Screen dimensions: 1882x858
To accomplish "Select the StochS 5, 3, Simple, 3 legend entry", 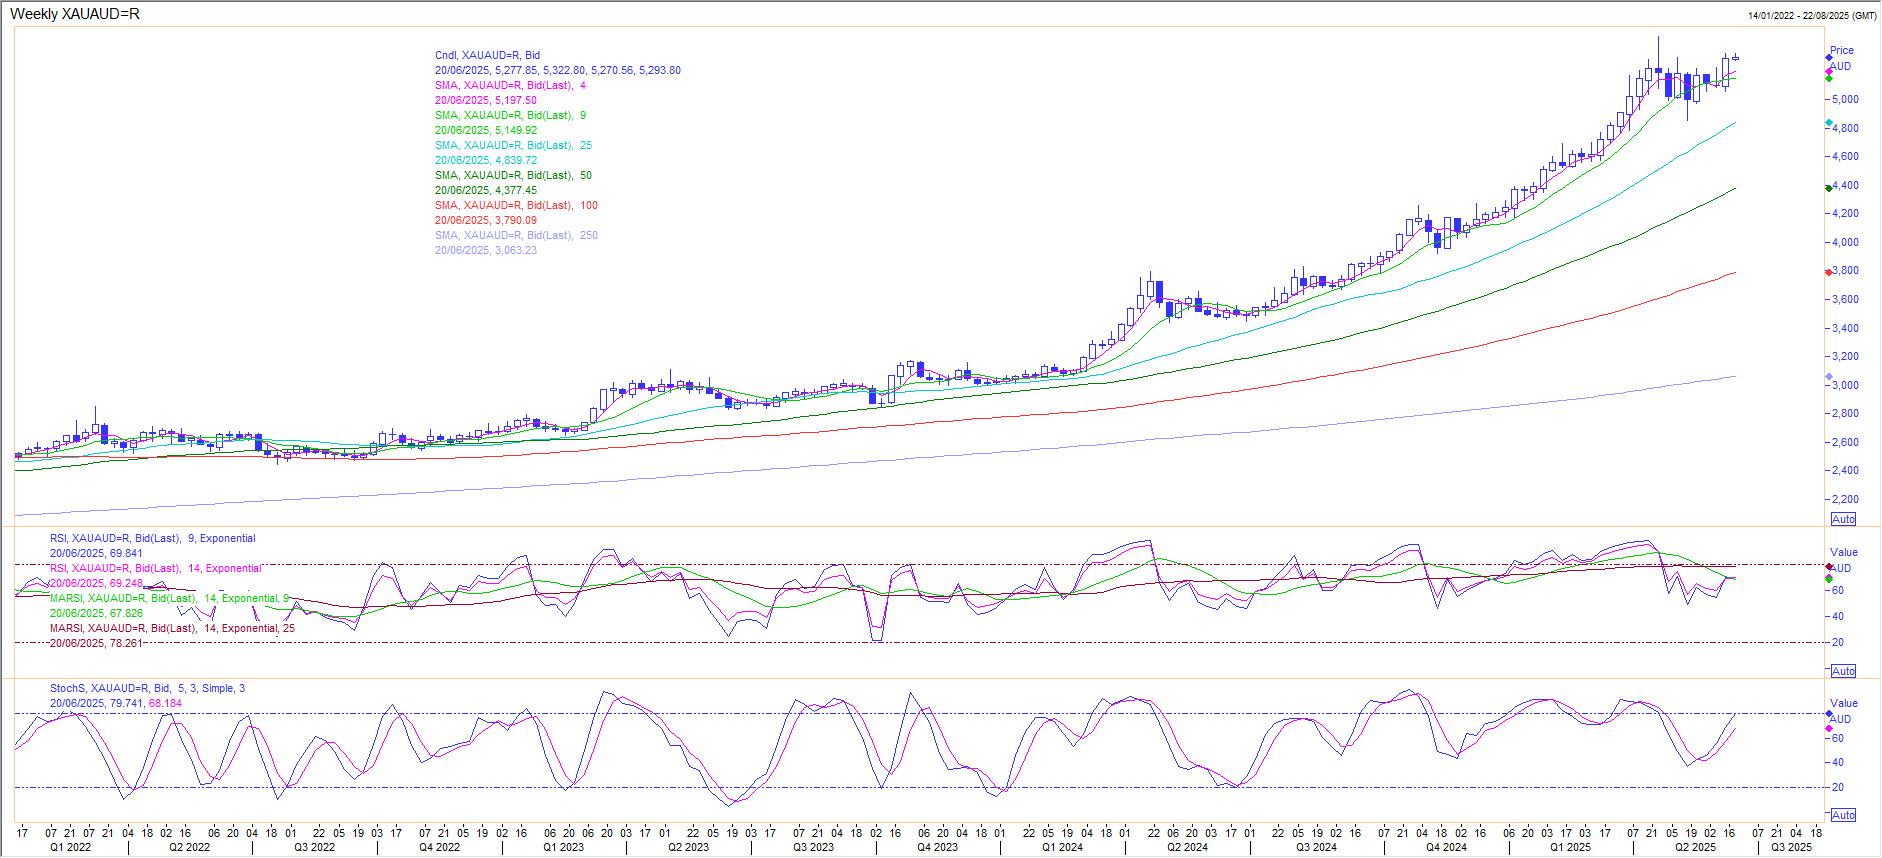I will click(x=147, y=688).
